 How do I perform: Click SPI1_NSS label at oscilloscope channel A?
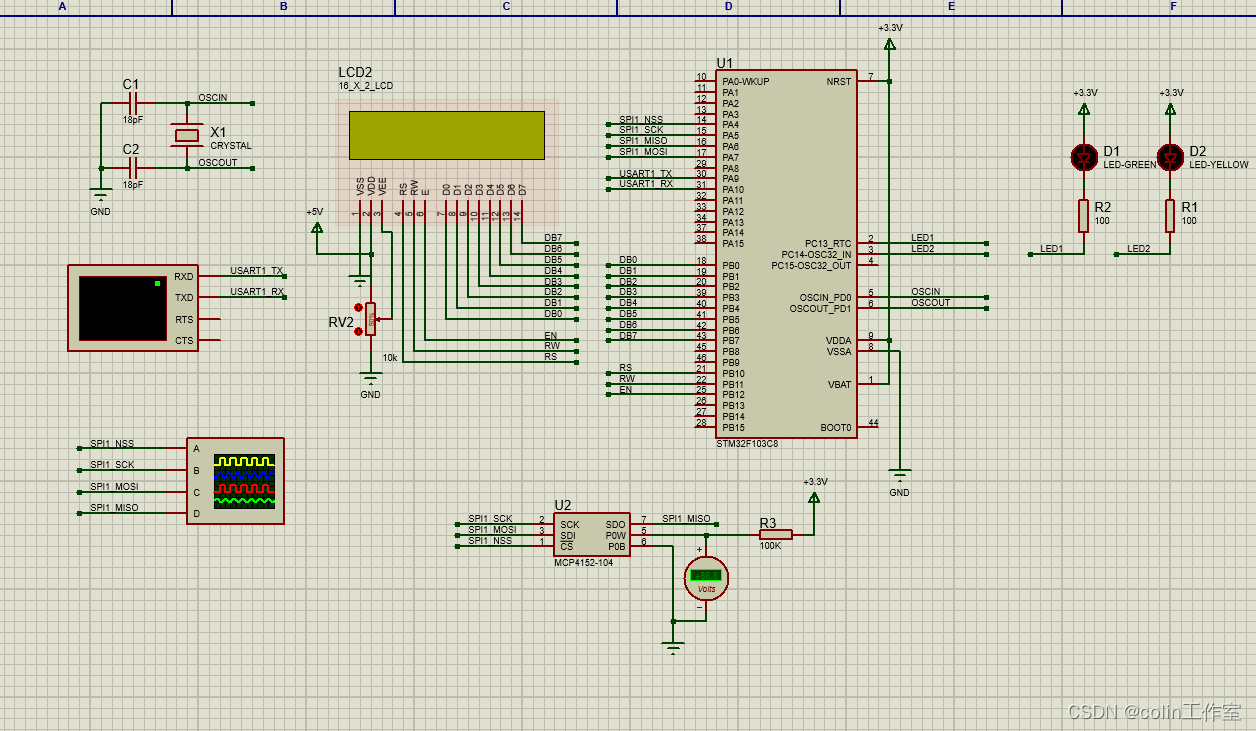[x=112, y=443]
